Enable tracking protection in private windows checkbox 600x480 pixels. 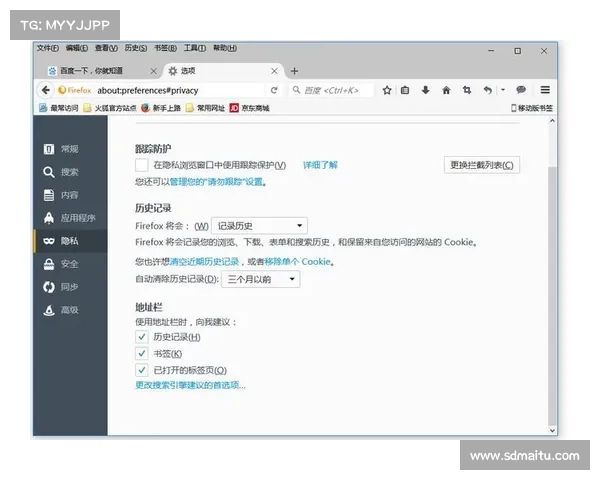pyautogui.click(x=142, y=165)
